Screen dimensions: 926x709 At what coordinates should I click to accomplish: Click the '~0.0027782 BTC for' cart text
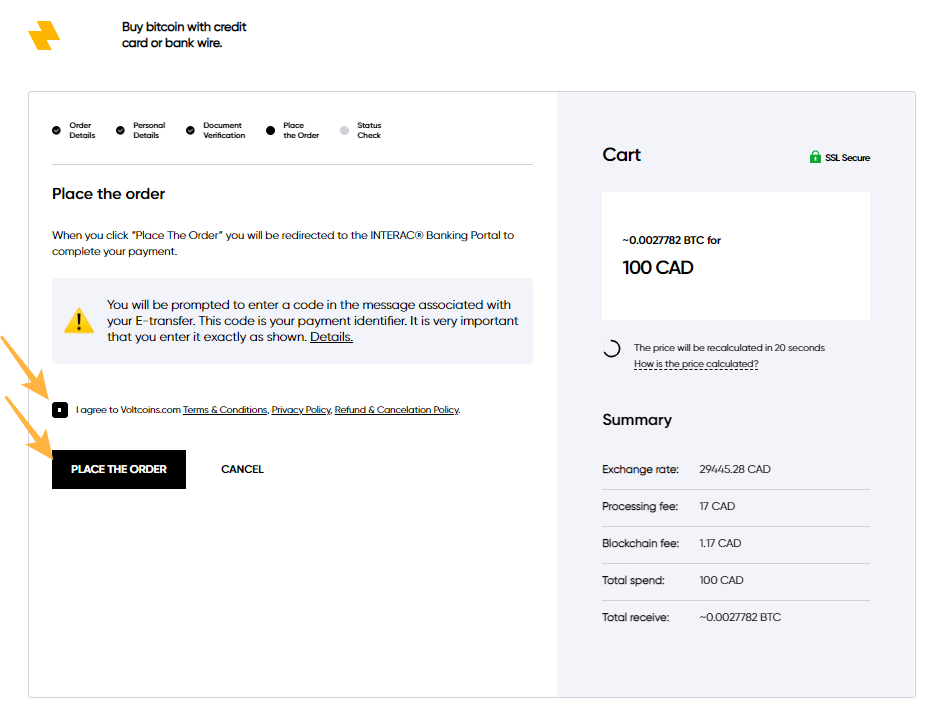(671, 240)
